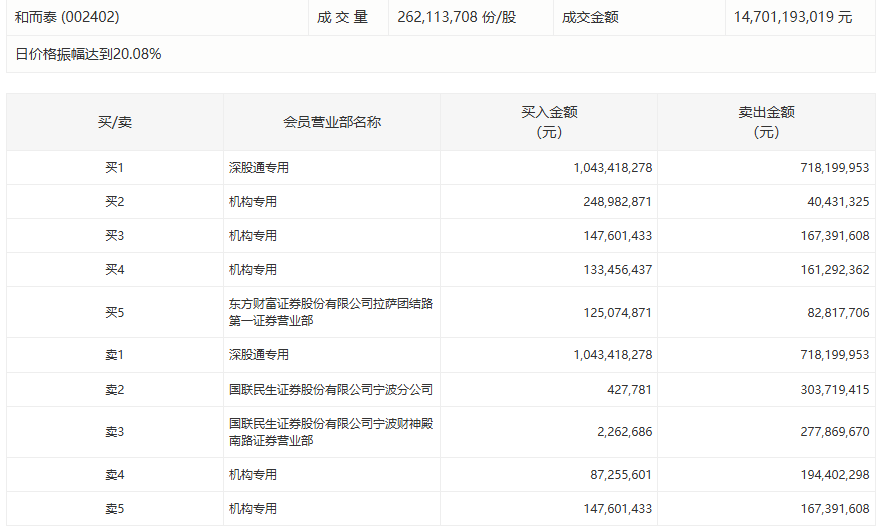Click 国联民生证券 宁波财神殿南路证券营业部 name
Viewport: 879px width, 531px height.
331,432
